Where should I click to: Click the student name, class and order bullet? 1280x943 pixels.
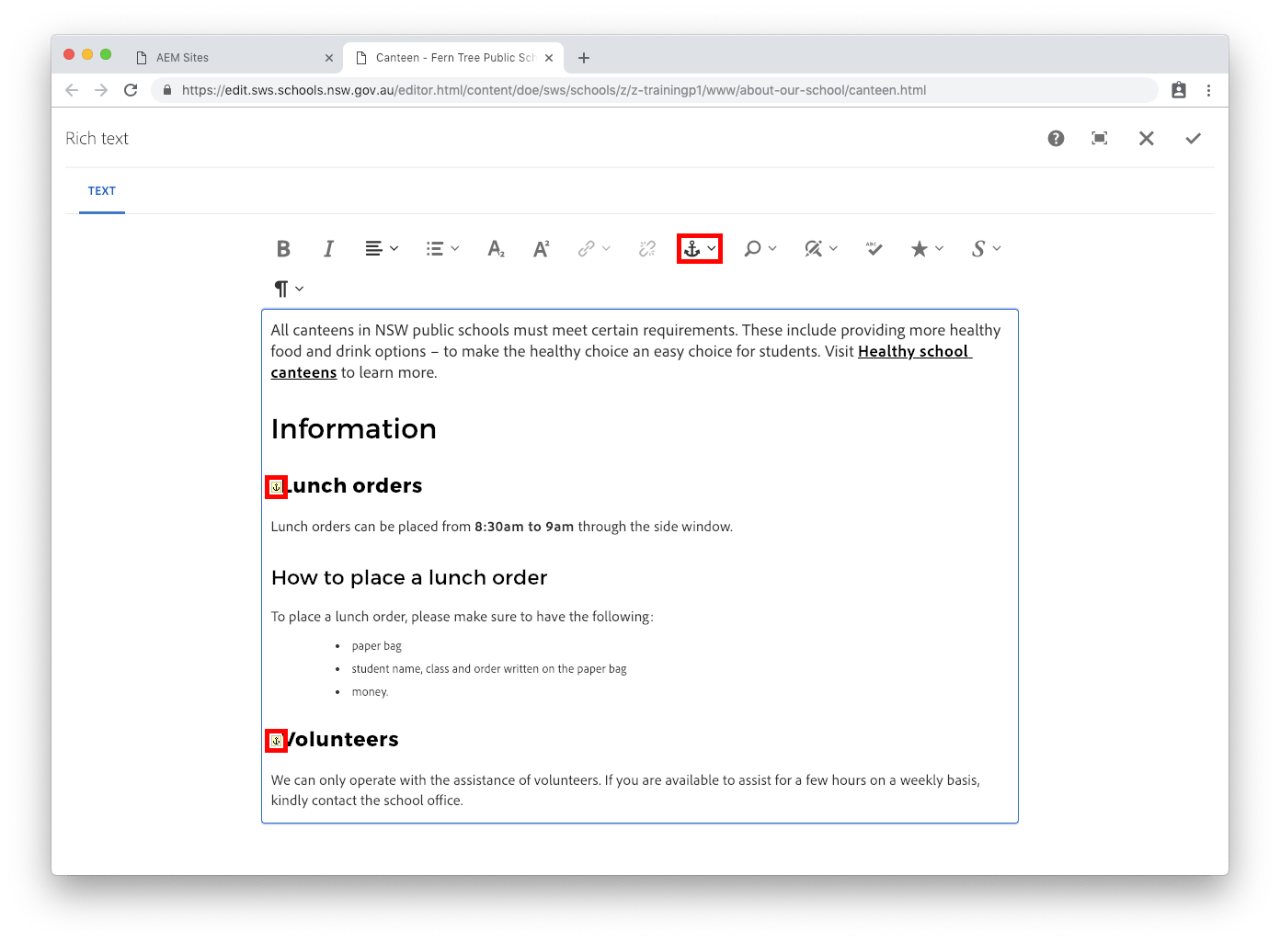(x=489, y=669)
